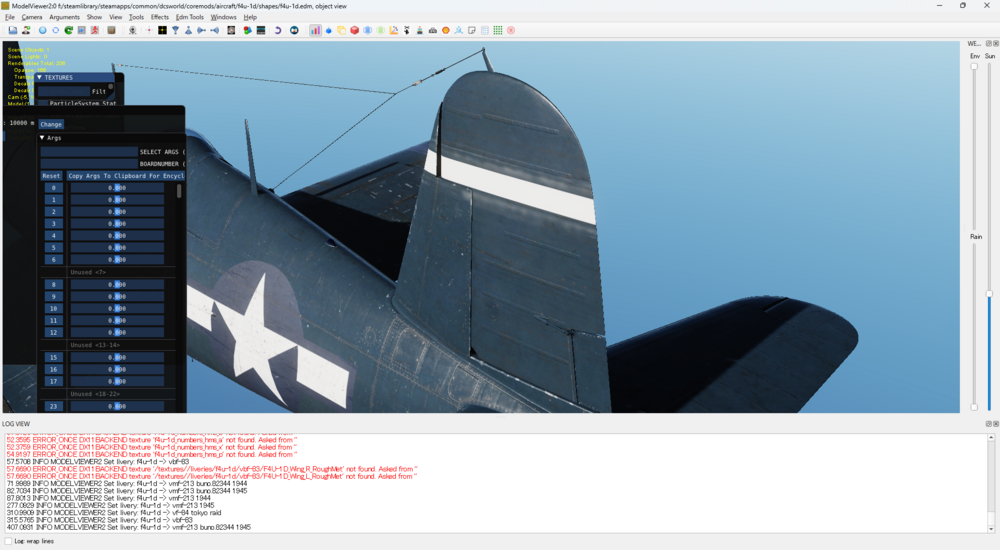
Task: Collapse the Args section triangle
Action: pos(42,138)
